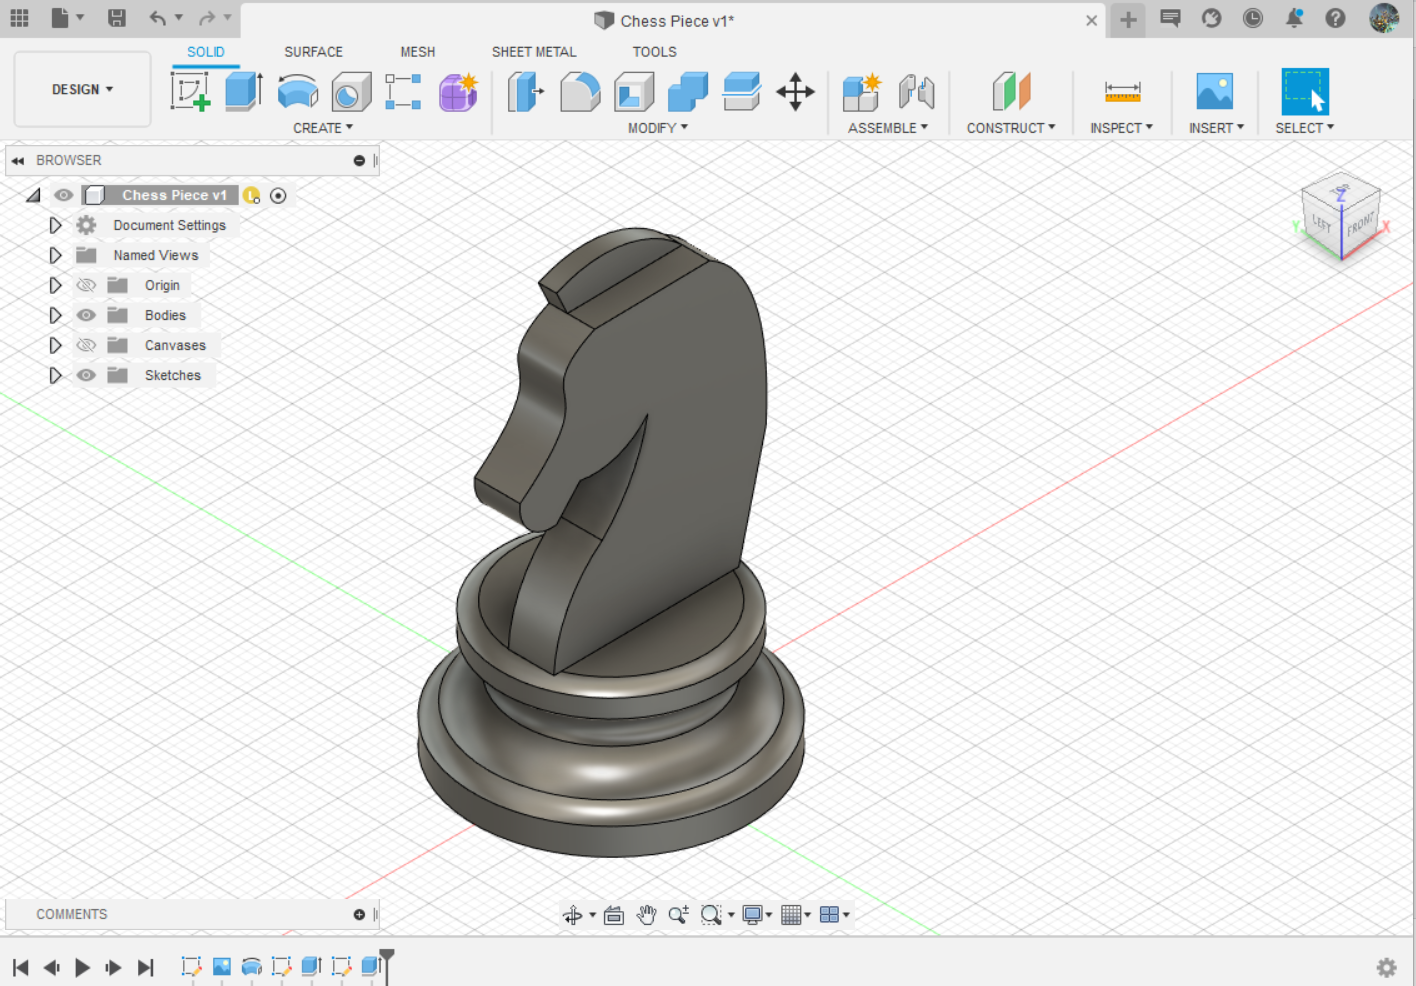Select the Create Sketch tool
The height and width of the screenshot is (986, 1416).
coord(190,92)
